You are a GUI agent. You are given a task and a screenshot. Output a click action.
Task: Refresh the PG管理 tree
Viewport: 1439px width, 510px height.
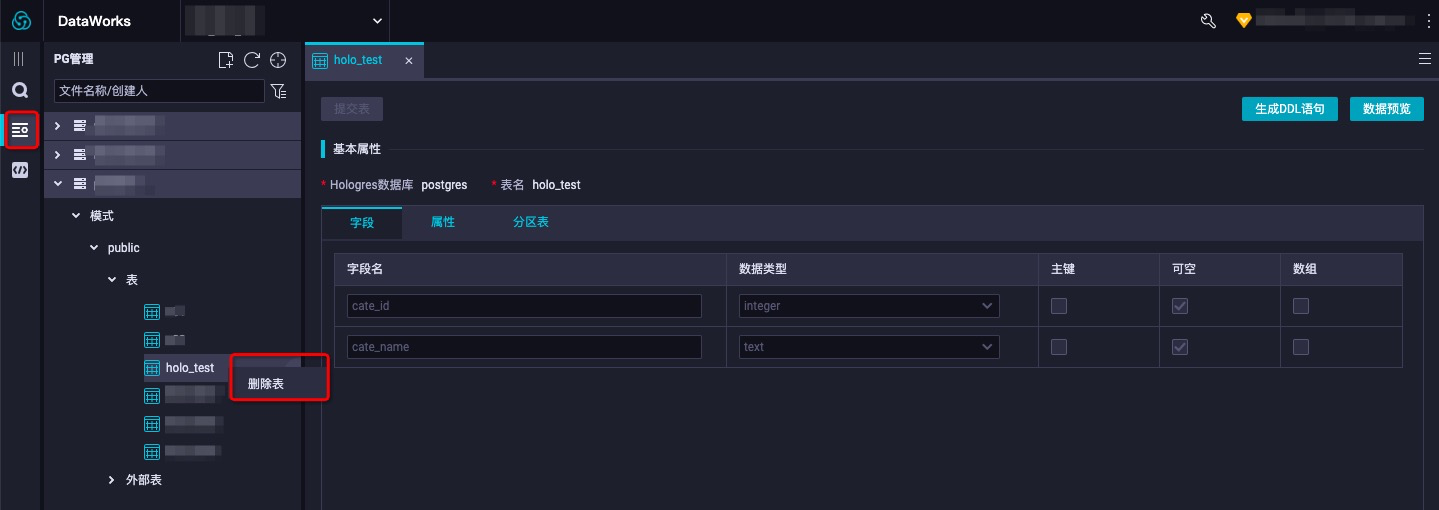coord(252,60)
